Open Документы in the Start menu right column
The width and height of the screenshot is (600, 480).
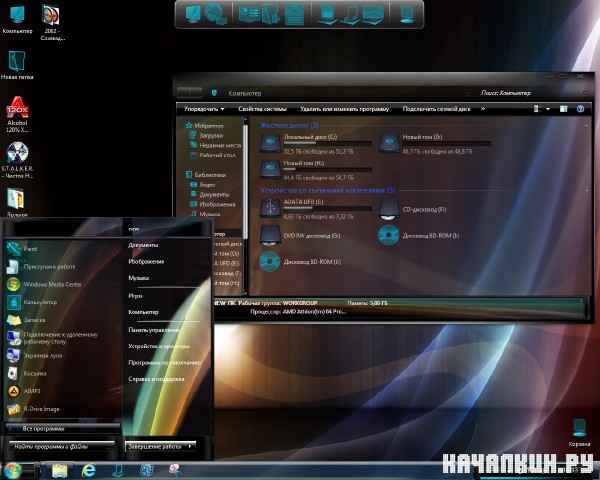tap(143, 245)
